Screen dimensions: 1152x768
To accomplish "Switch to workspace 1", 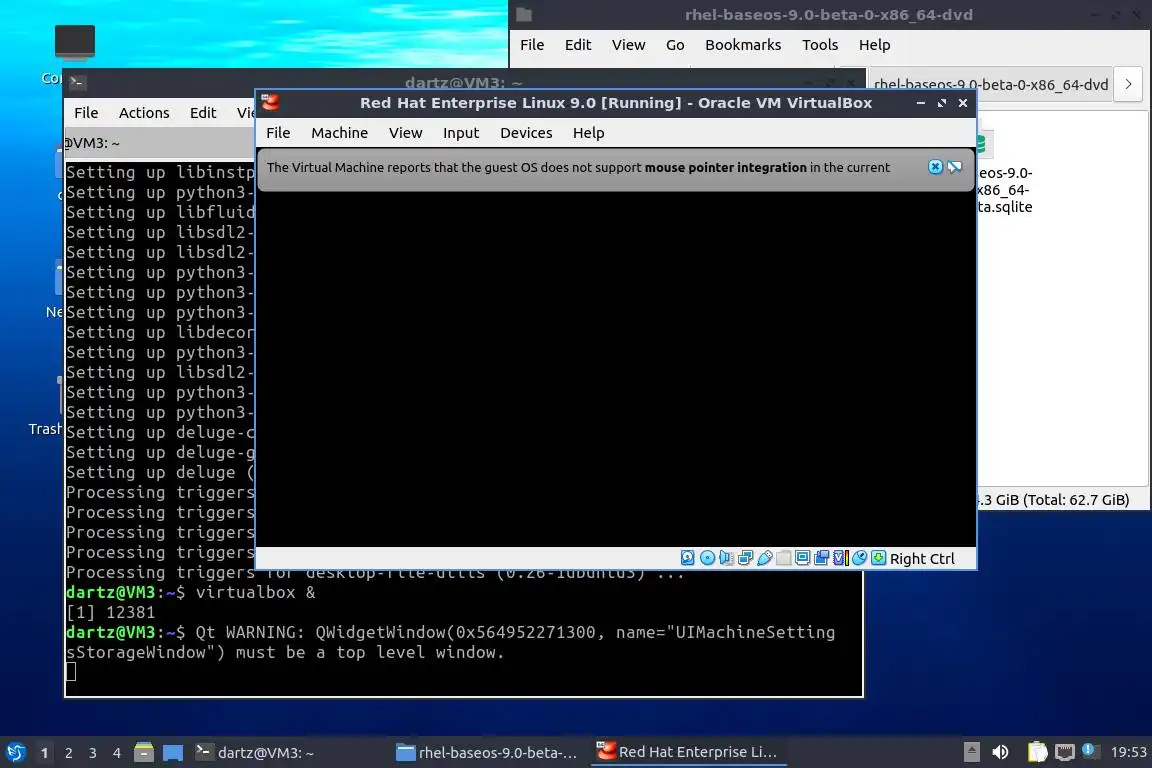I will click(45, 753).
